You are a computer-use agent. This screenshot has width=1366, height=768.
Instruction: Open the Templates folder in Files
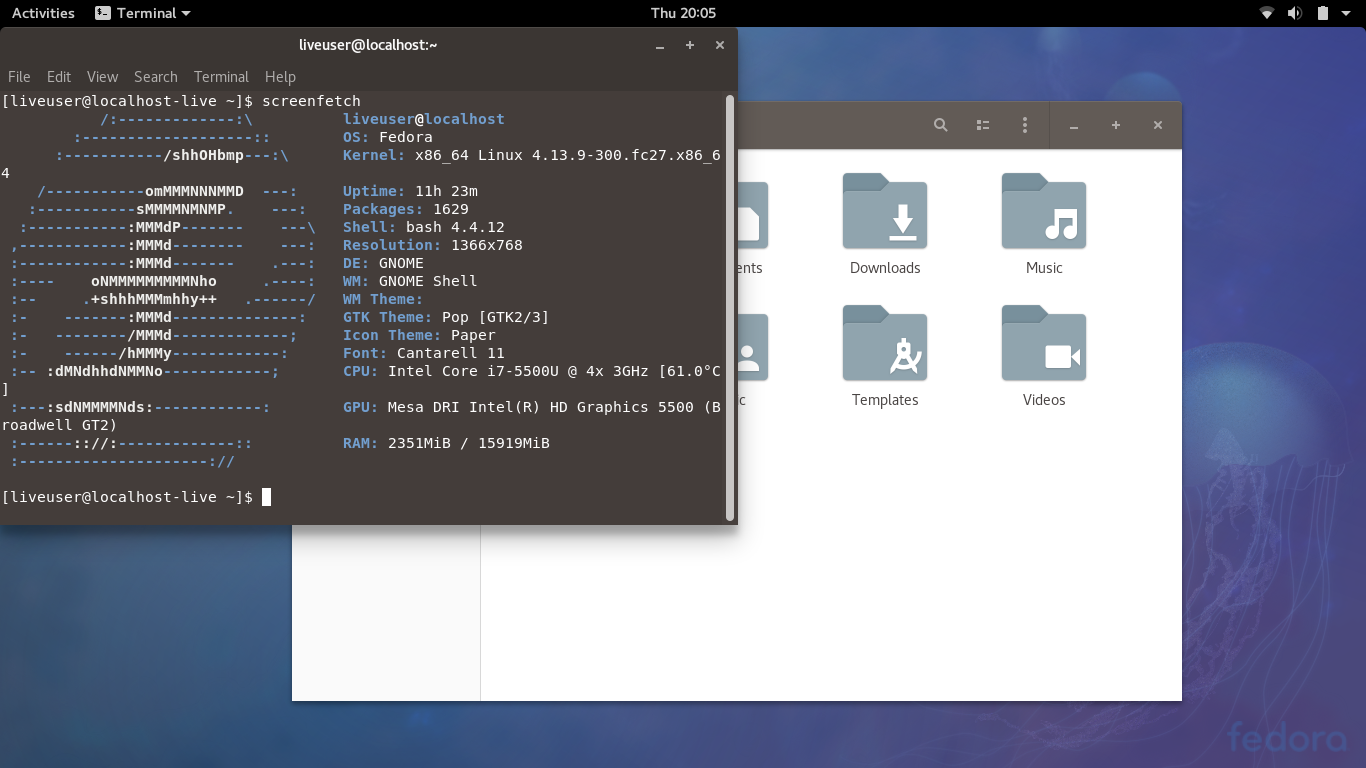tap(885, 344)
